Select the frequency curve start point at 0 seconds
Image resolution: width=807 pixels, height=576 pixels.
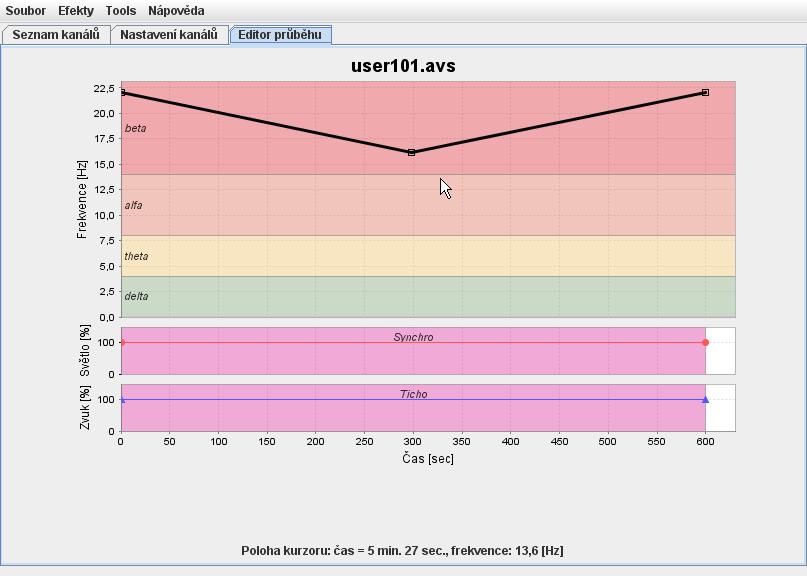tap(122, 92)
